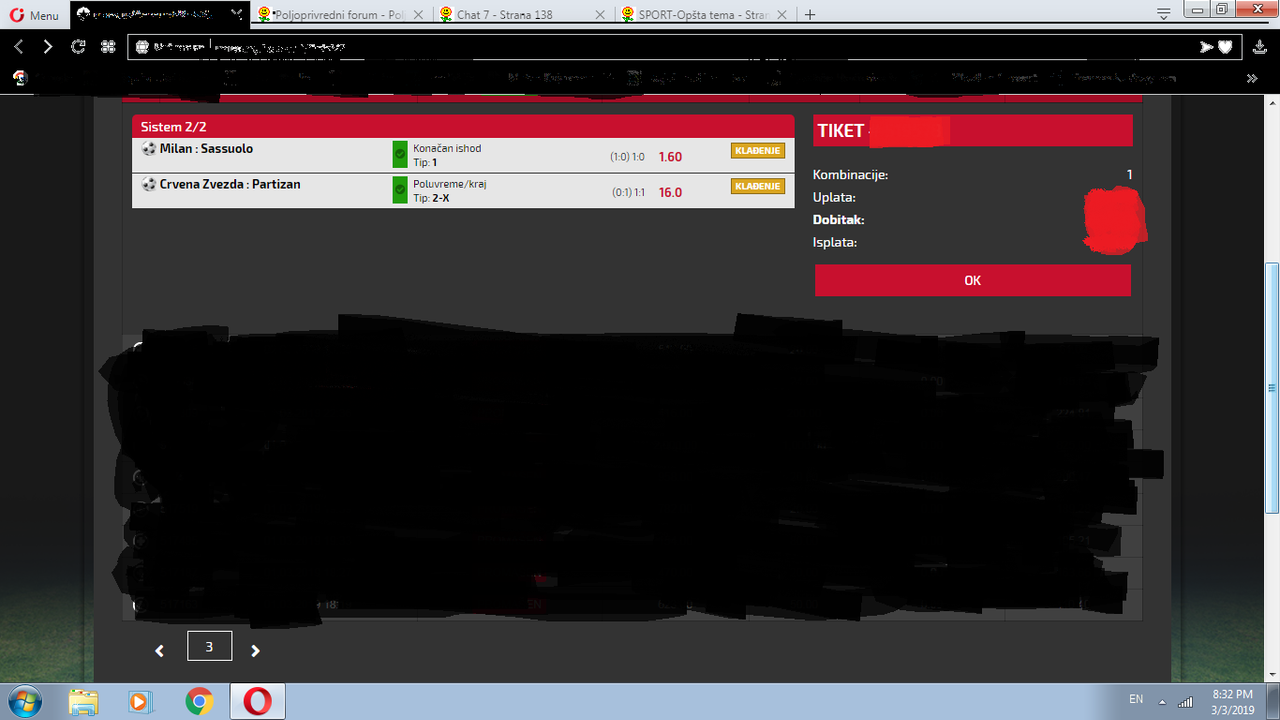Click green check icon for Milan row
Image resolution: width=1280 pixels, height=720 pixels.
(400, 155)
